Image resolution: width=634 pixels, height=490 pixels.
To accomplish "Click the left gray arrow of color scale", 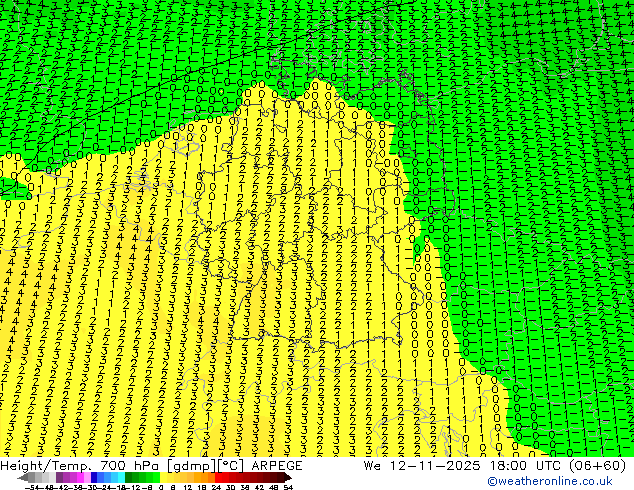I will [23, 477].
